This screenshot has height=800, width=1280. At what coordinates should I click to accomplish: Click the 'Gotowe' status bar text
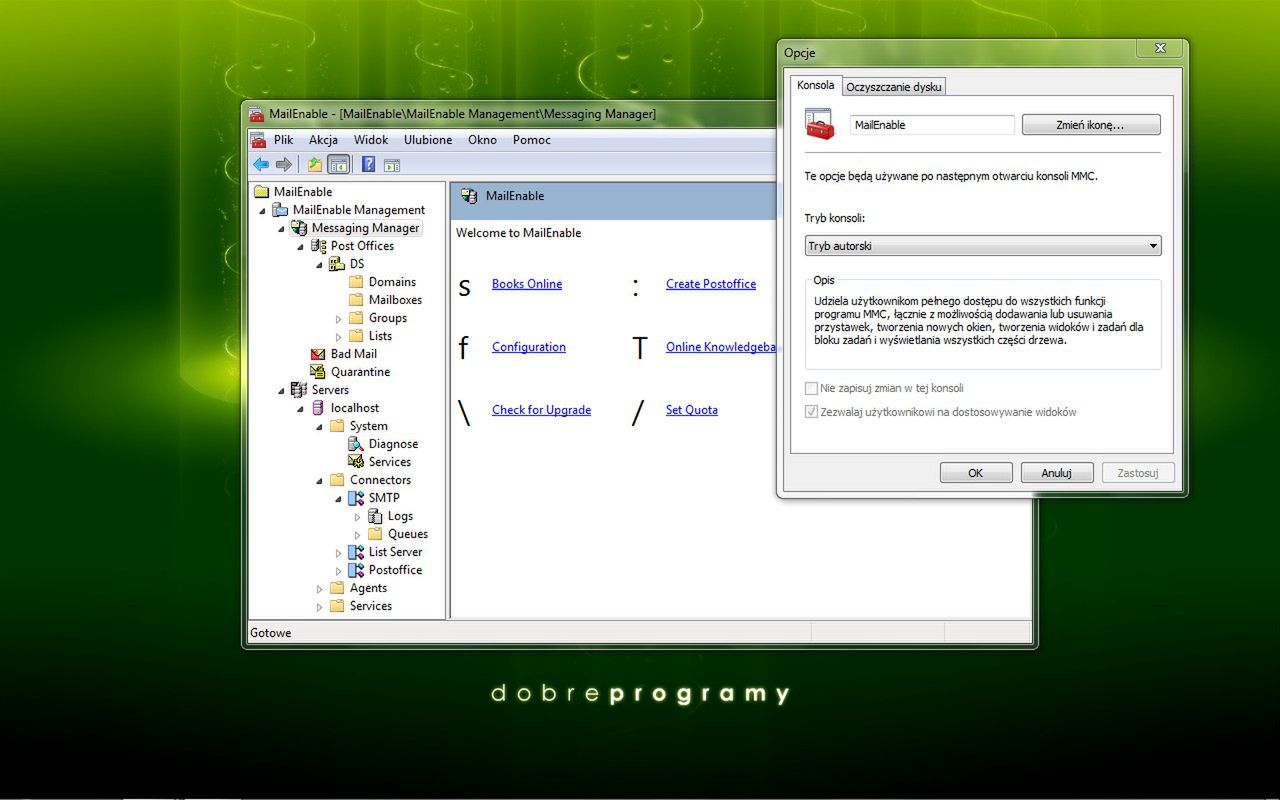pos(271,633)
